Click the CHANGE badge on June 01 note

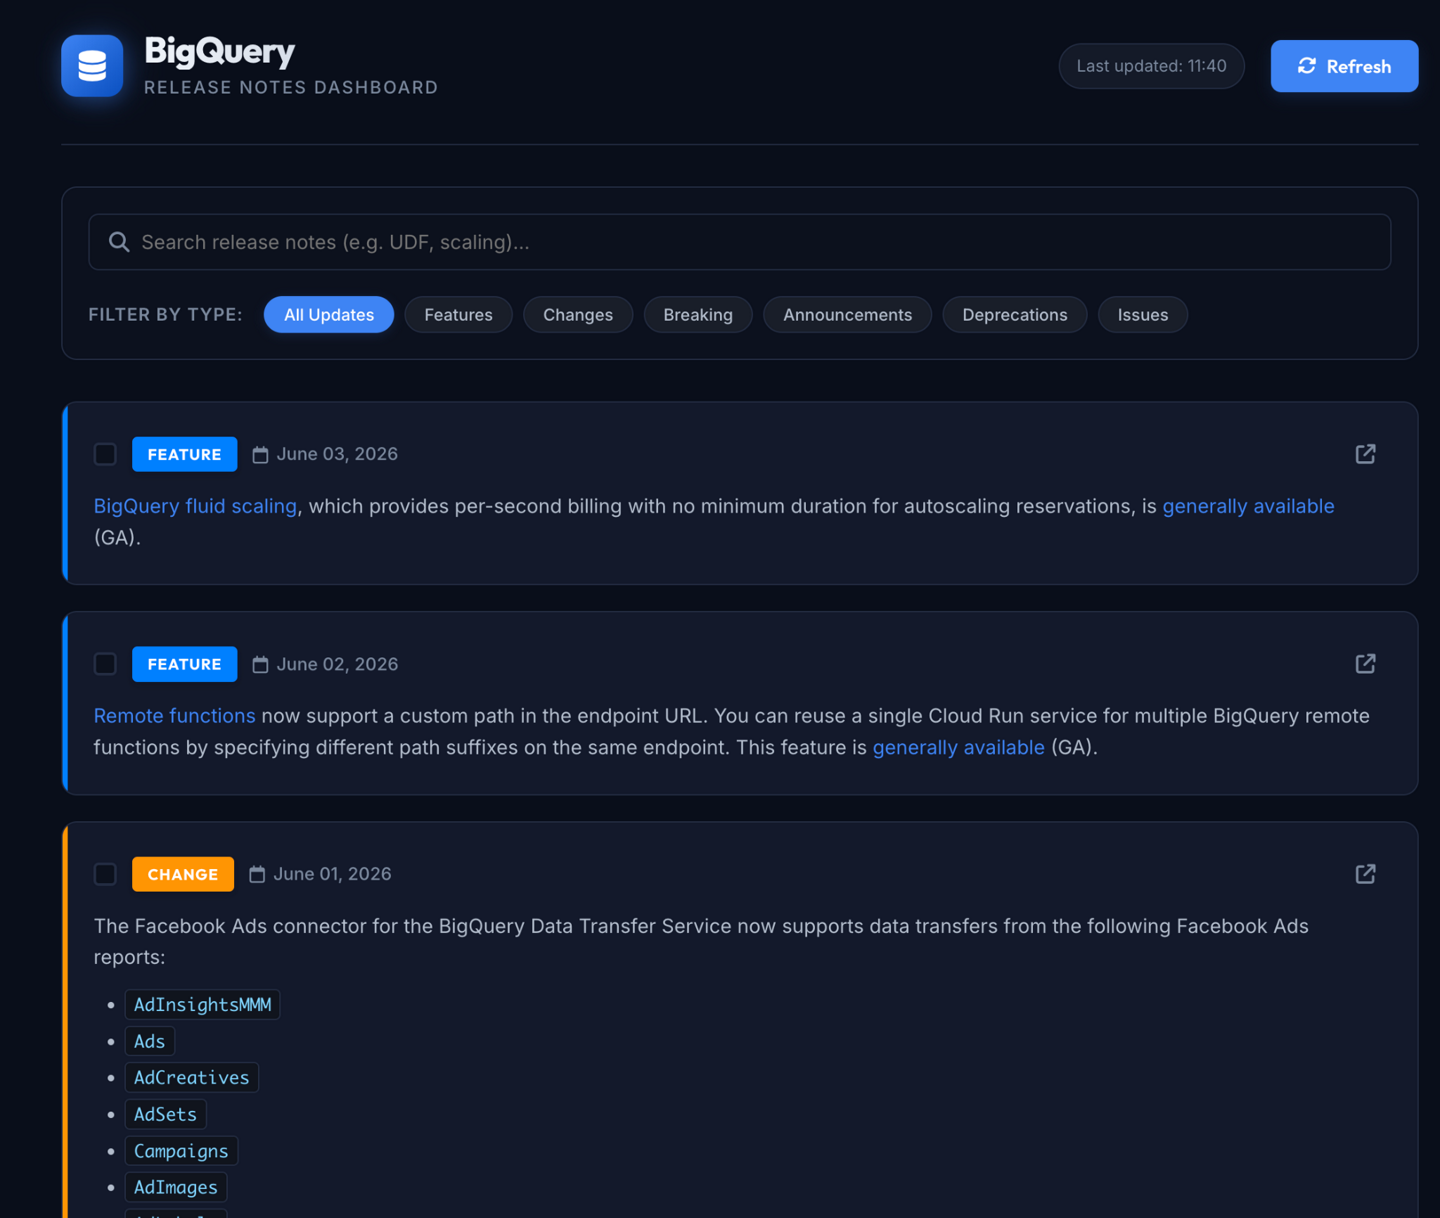tap(183, 874)
